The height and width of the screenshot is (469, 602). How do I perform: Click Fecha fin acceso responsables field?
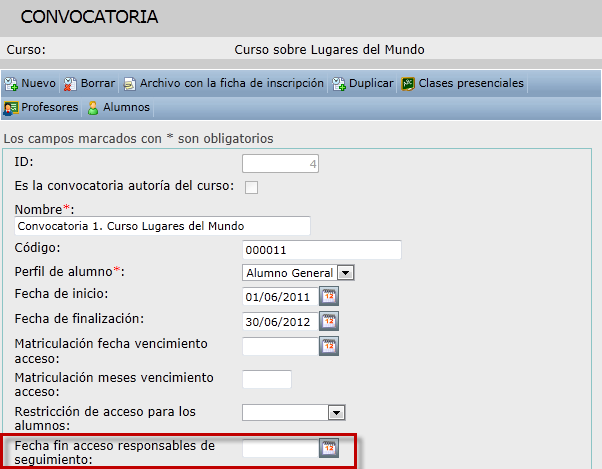tap(280, 448)
